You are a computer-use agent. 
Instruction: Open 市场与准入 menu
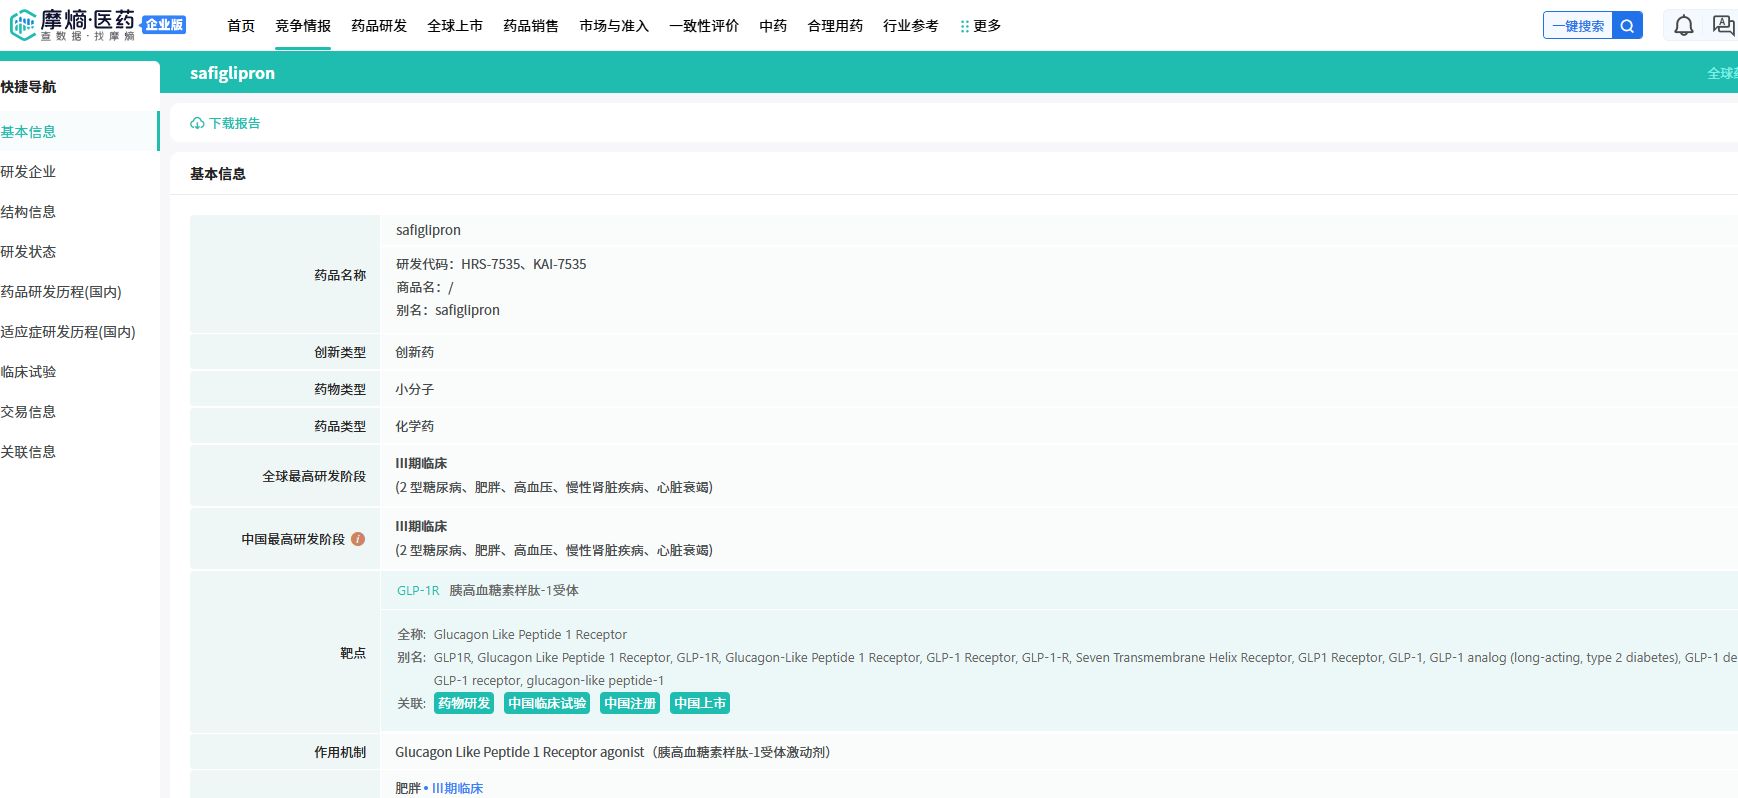pyautogui.click(x=614, y=26)
